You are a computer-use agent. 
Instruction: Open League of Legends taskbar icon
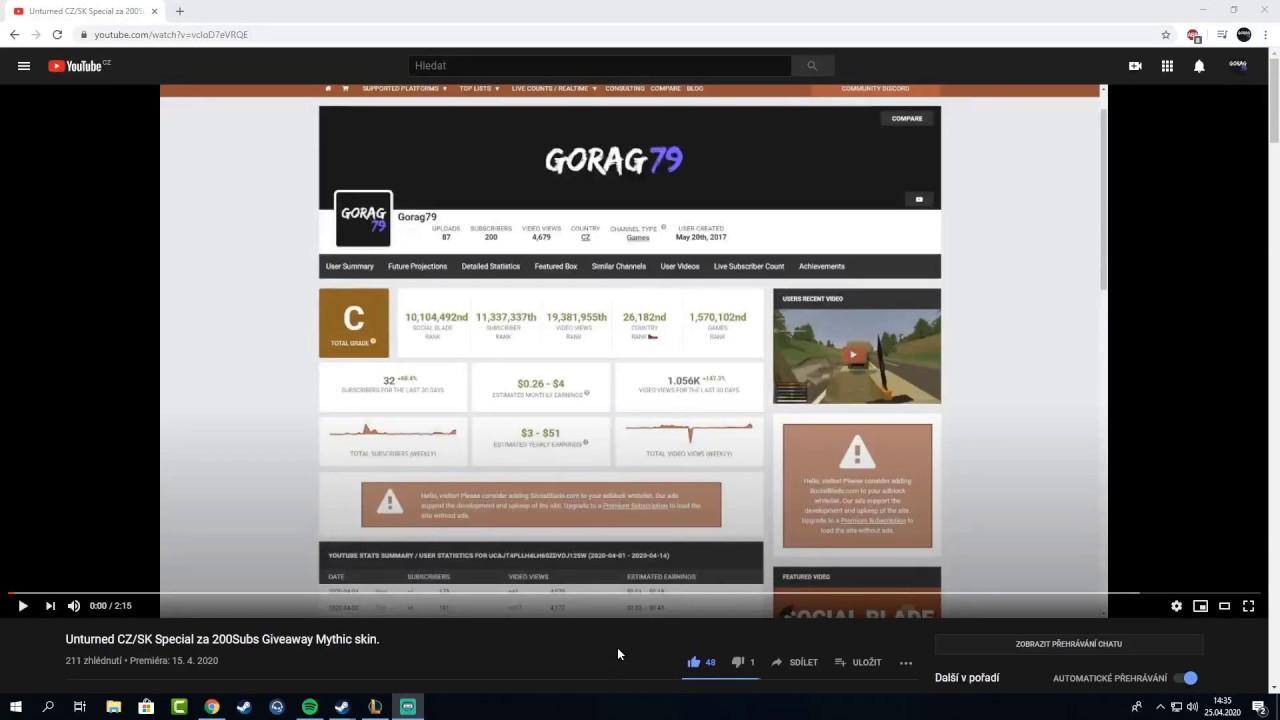click(x=375, y=707)
